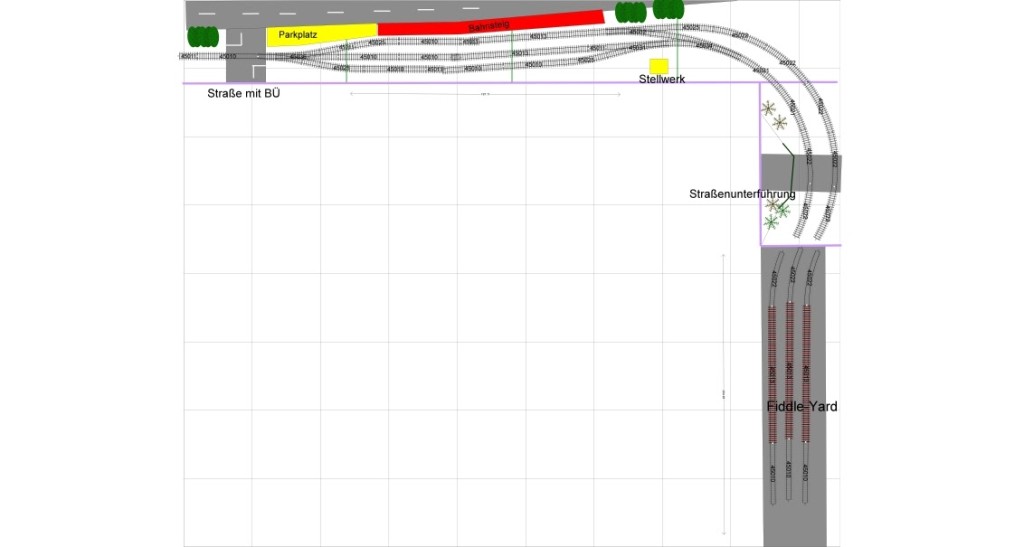Image resolution: width=1024 pixels, height=547 pixels.
Task: Click the horizontal dimension line below the station
Action: click(x=485, y=94)
